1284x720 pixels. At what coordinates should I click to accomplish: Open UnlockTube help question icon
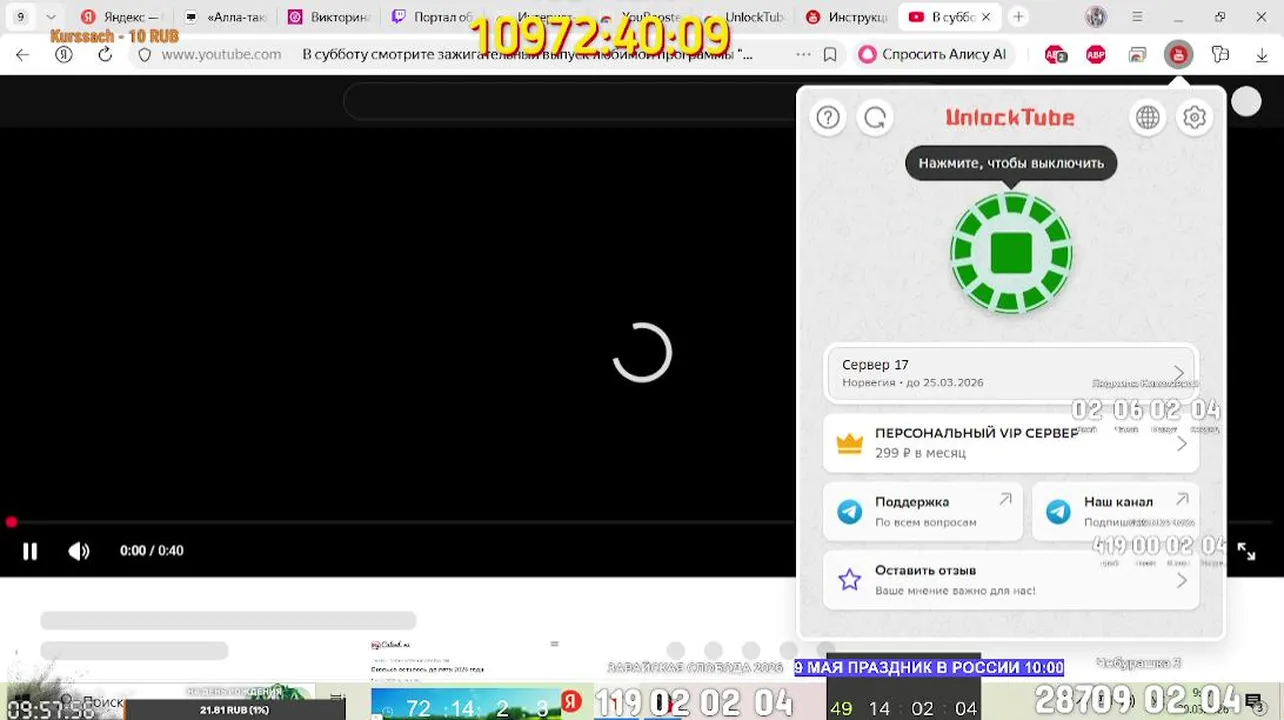[828, 118]
